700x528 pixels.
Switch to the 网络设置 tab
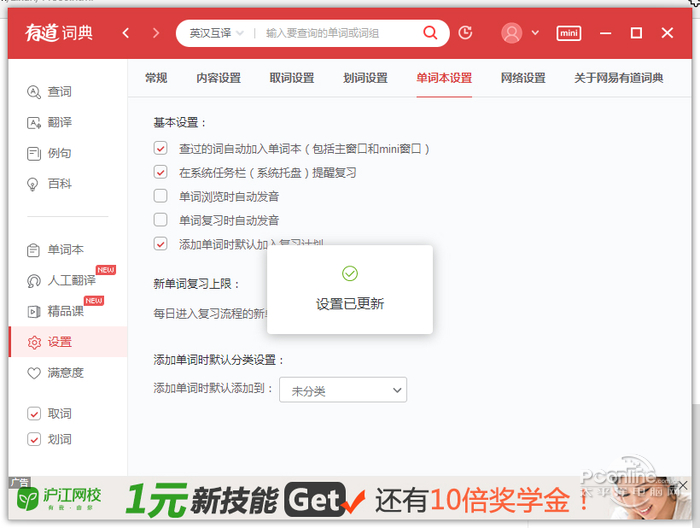click(x=523, y=78)
